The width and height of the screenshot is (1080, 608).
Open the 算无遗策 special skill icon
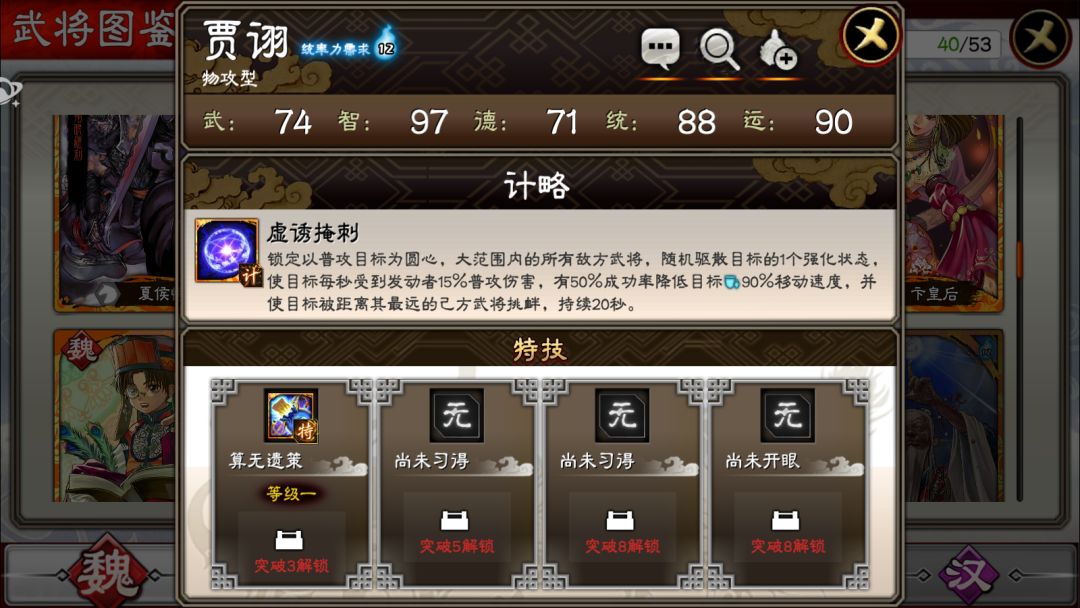291,415
